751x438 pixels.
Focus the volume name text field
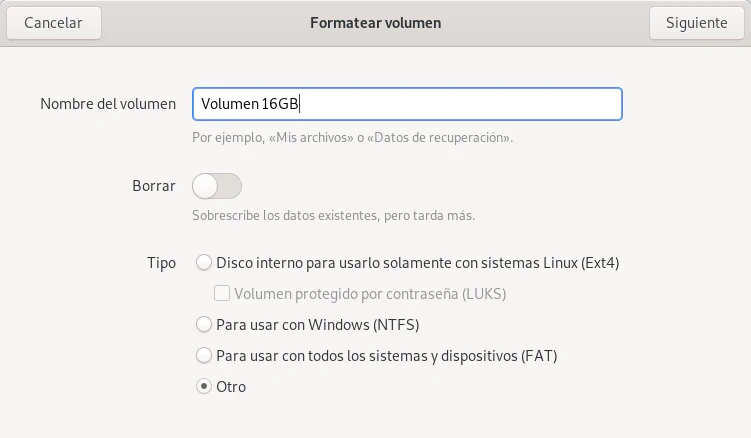[x=407, y=104]
